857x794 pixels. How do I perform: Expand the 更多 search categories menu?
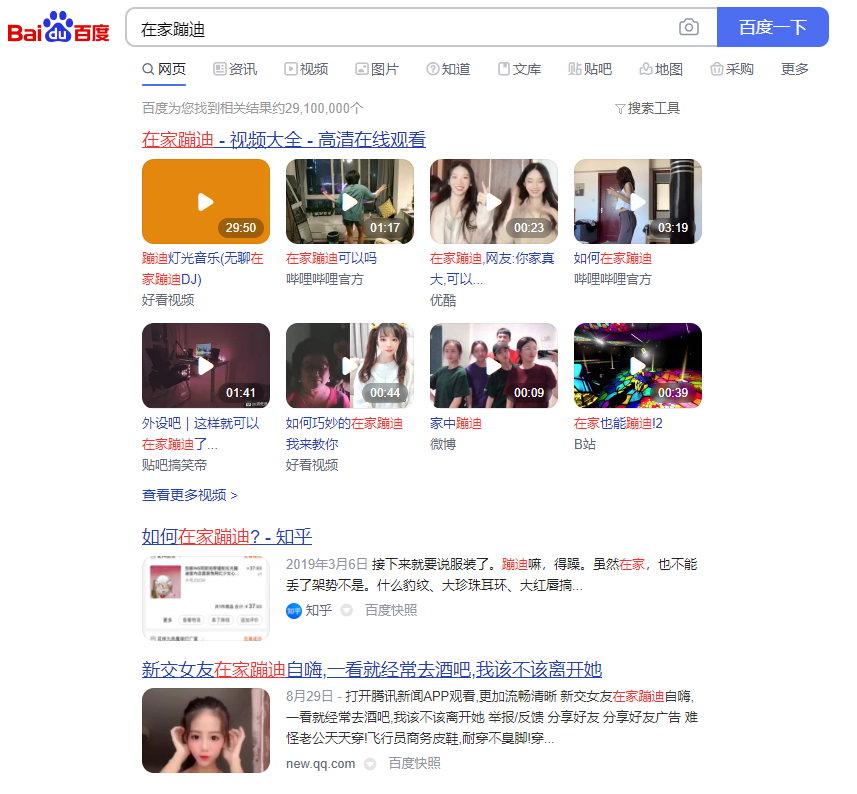794,69
